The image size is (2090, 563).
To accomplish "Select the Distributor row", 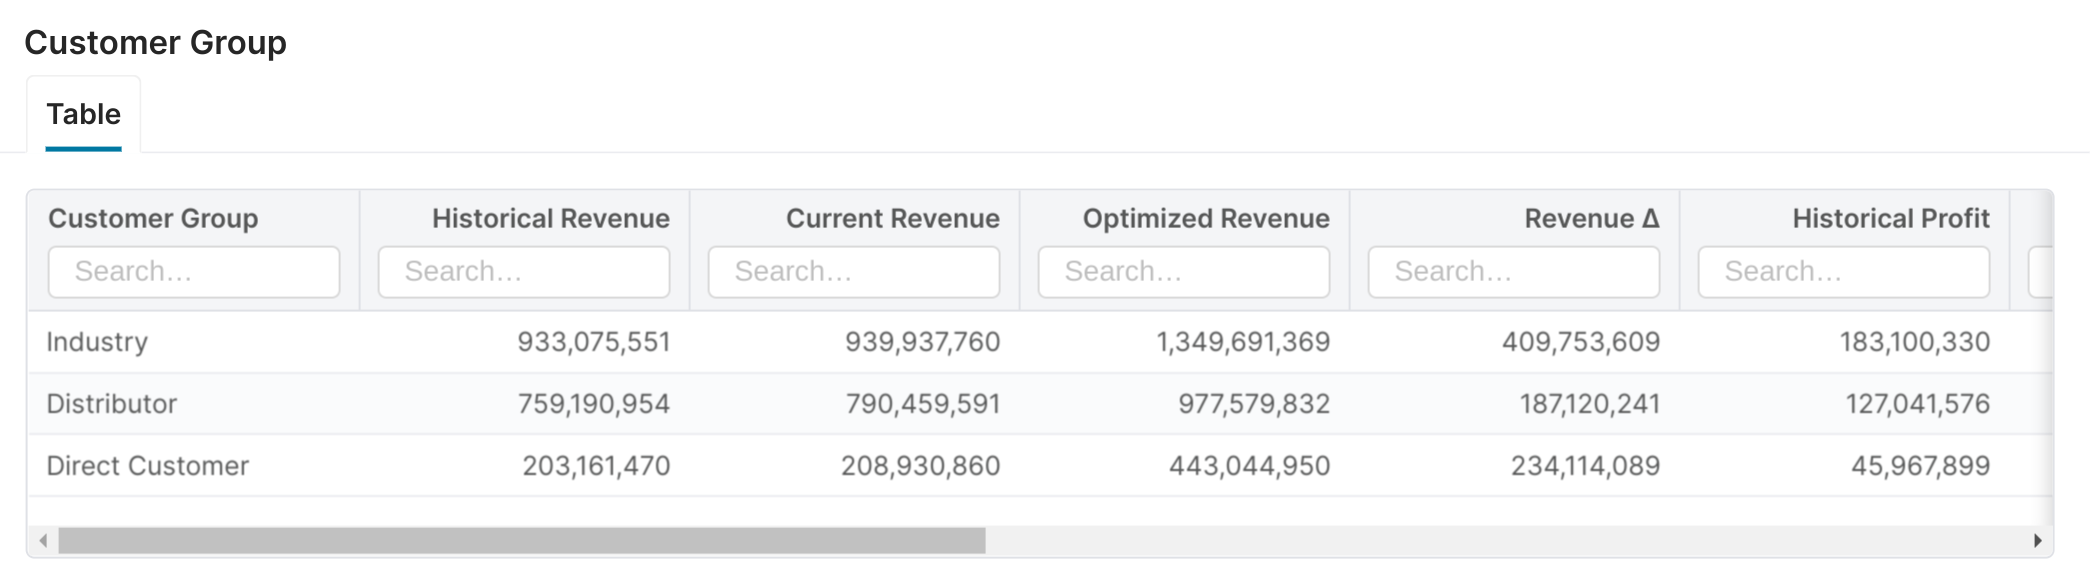I will 111,404.
